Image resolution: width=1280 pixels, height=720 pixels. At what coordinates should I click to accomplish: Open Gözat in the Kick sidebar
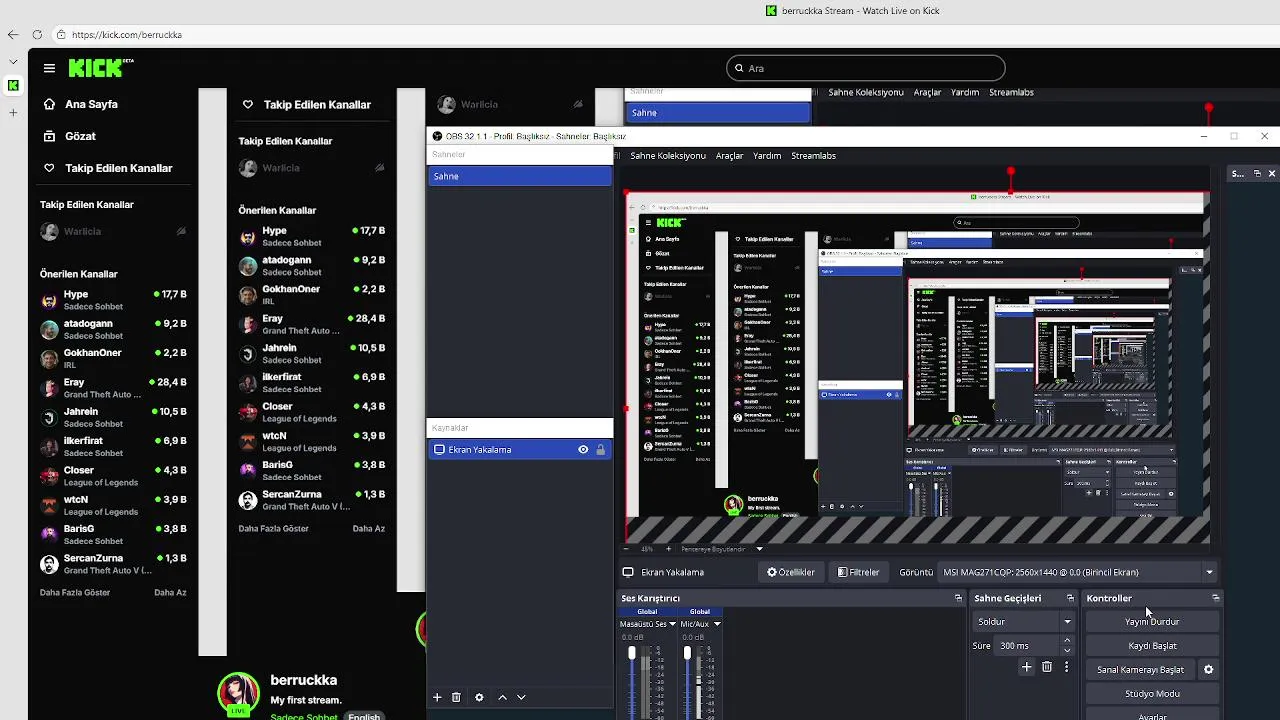coord(80,136)
